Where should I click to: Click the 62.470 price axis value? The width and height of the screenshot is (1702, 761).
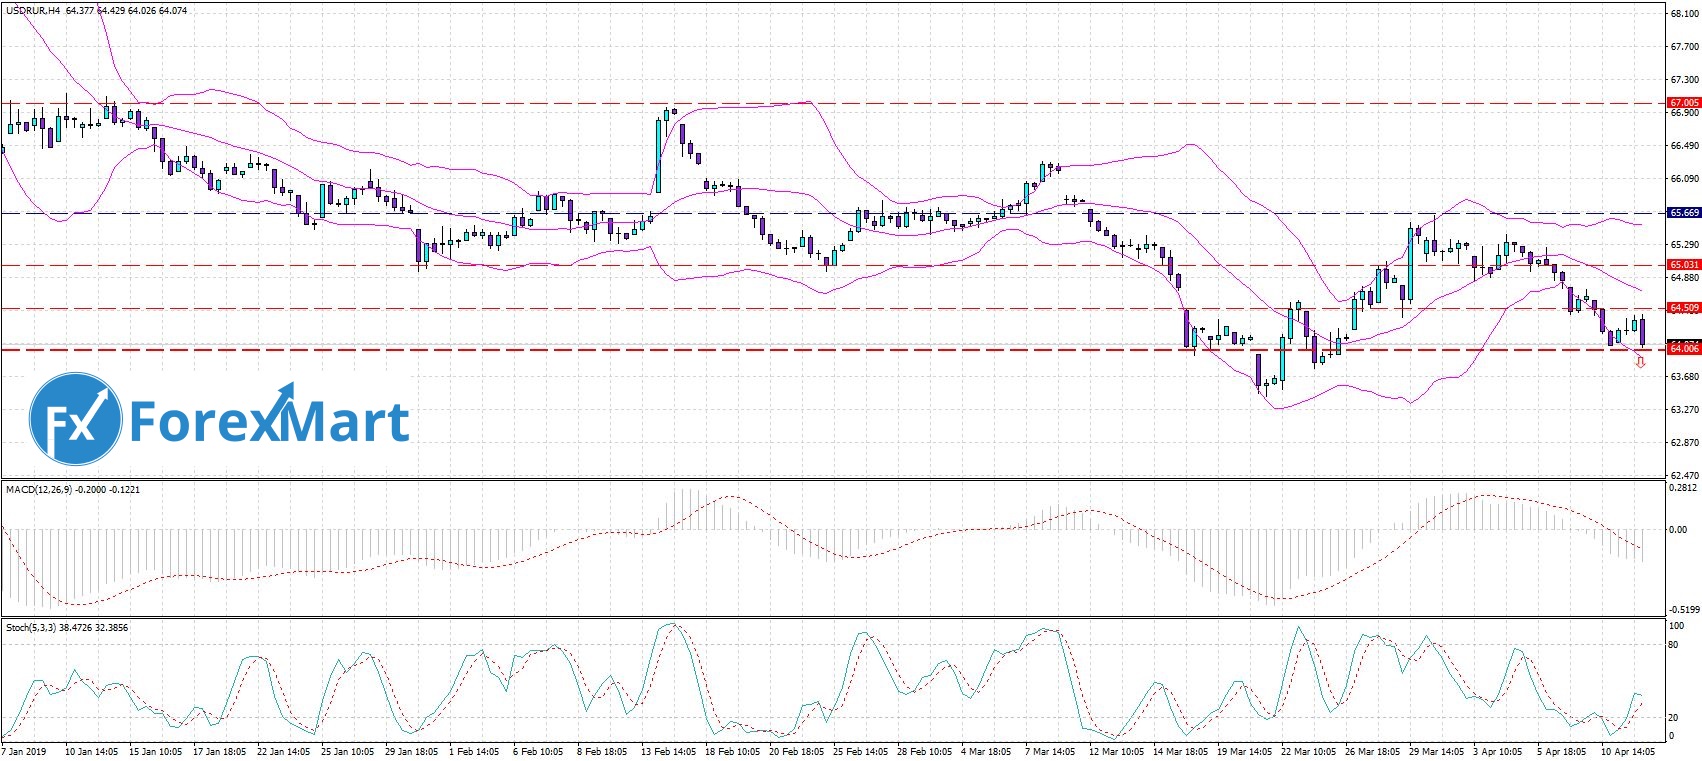[x=1684, y=475]
